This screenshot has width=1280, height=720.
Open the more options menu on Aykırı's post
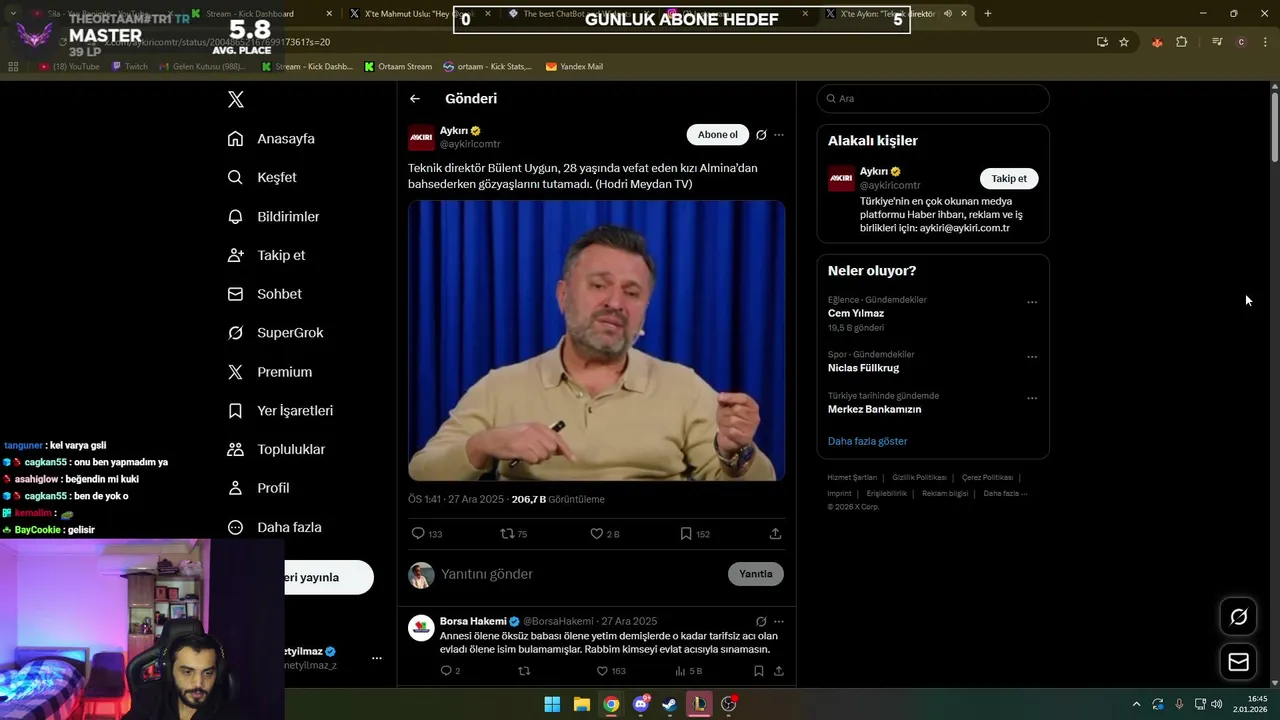[779, 135]
